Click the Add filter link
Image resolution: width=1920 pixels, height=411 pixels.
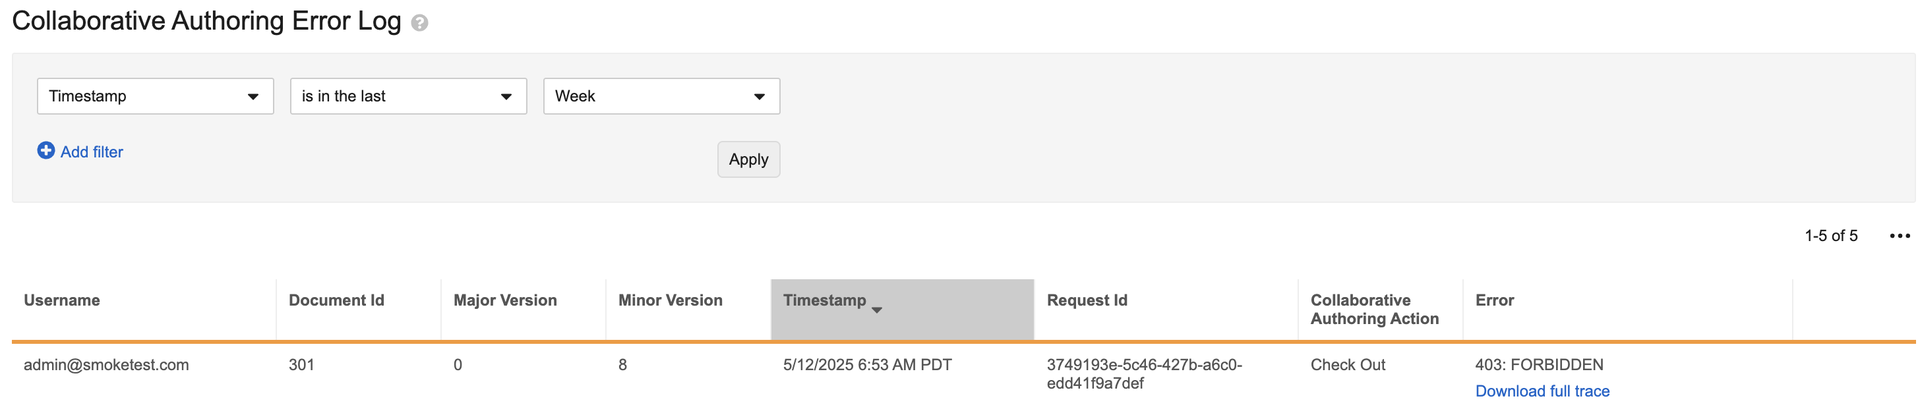coord(92,152)
